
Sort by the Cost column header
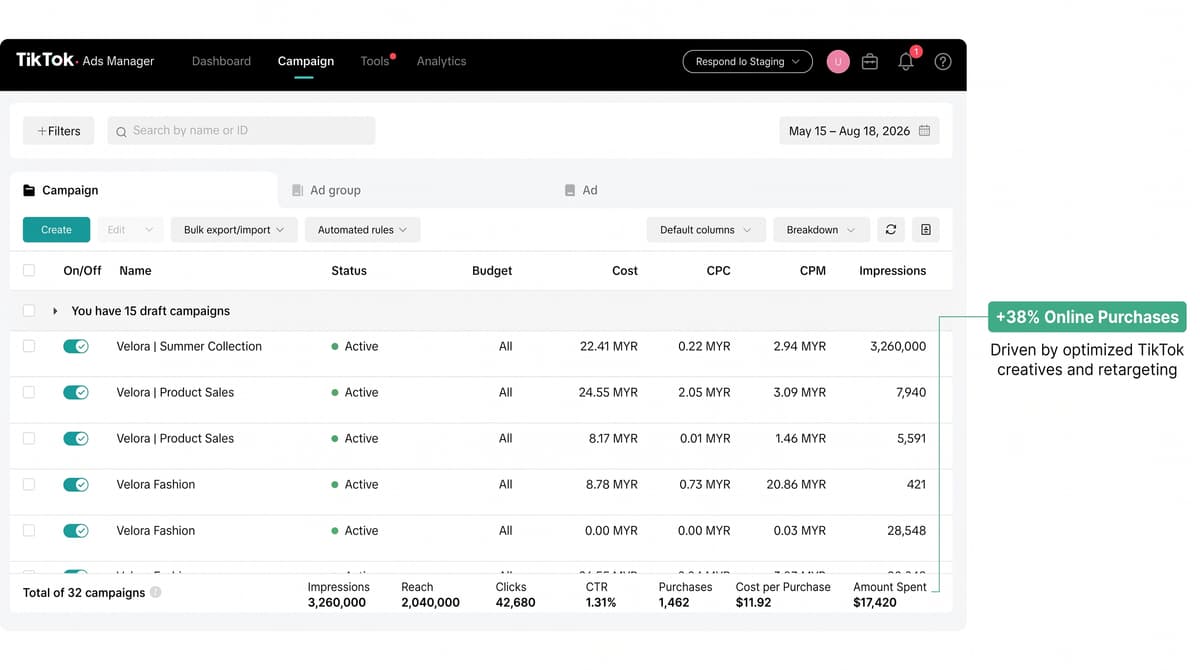(x=625, y=271)
